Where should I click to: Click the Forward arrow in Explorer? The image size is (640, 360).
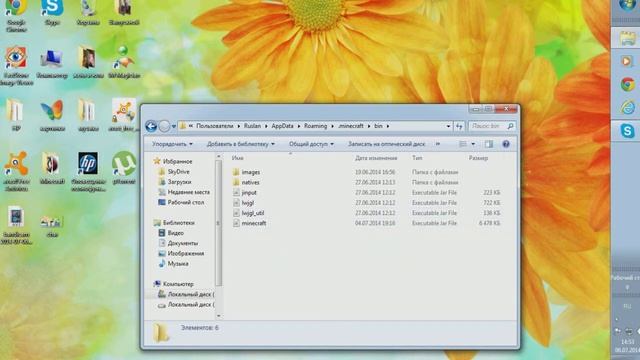(164, 127)
